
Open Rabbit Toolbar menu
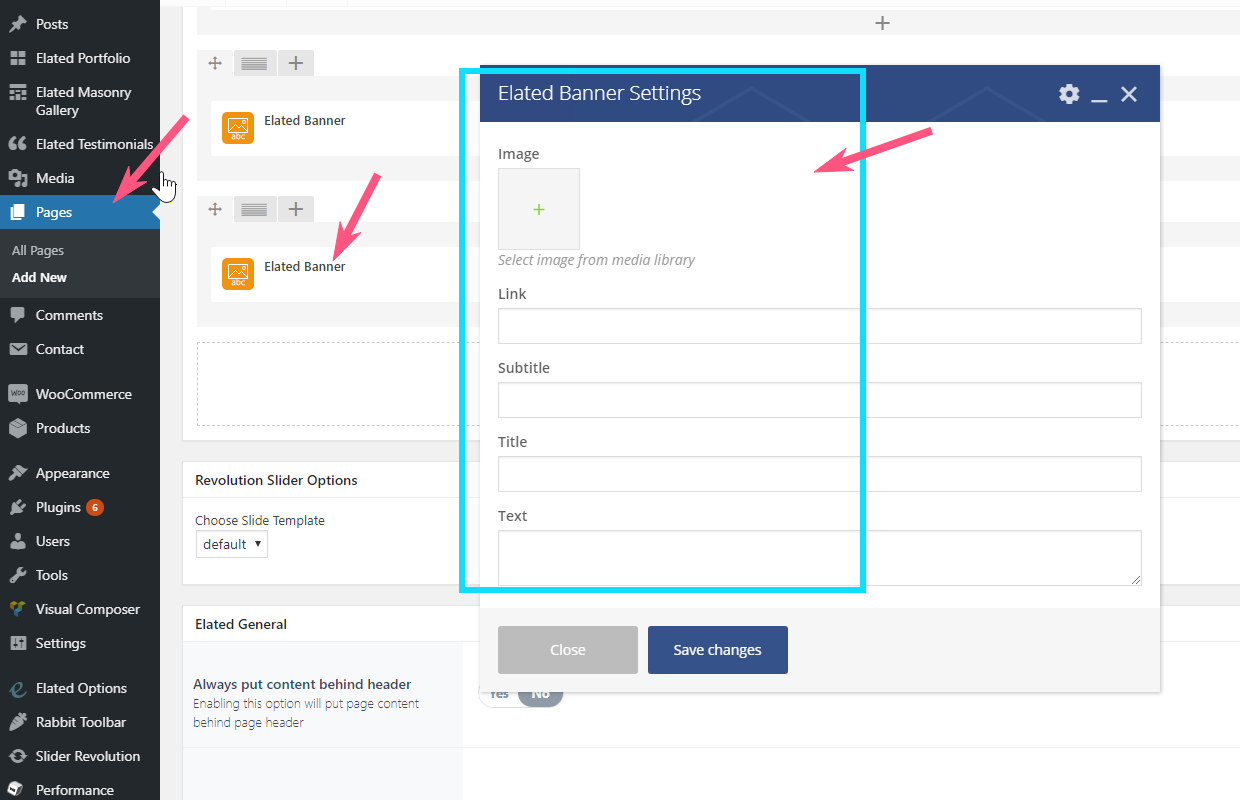point(80,722)
